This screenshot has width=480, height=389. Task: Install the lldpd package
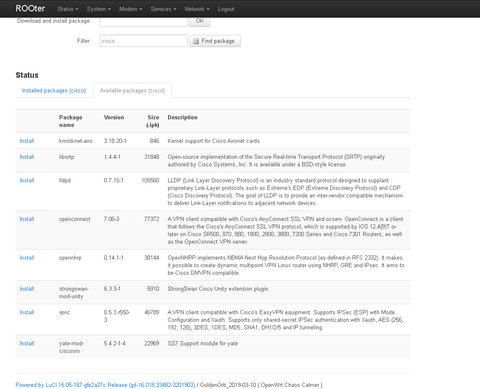[27, 180]
